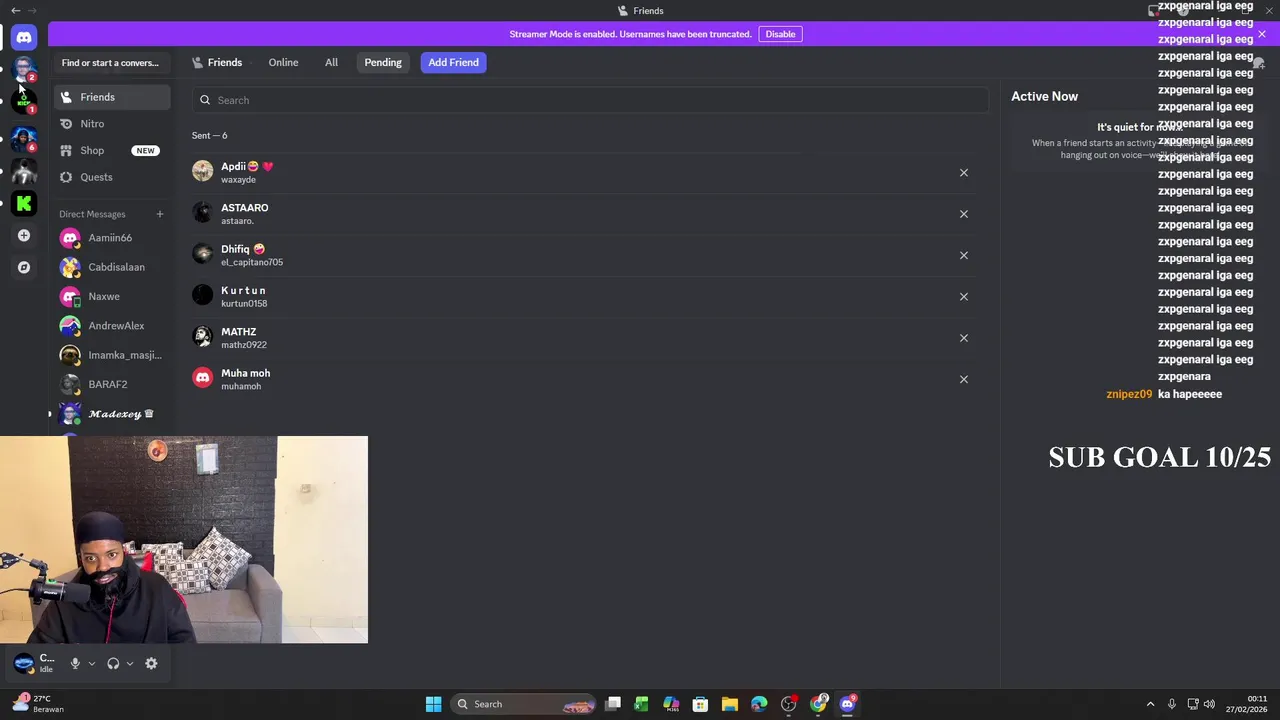The image size is (1280, 720).
Task: Open Google Chrome from taskbar
Action: click(819, 704)
